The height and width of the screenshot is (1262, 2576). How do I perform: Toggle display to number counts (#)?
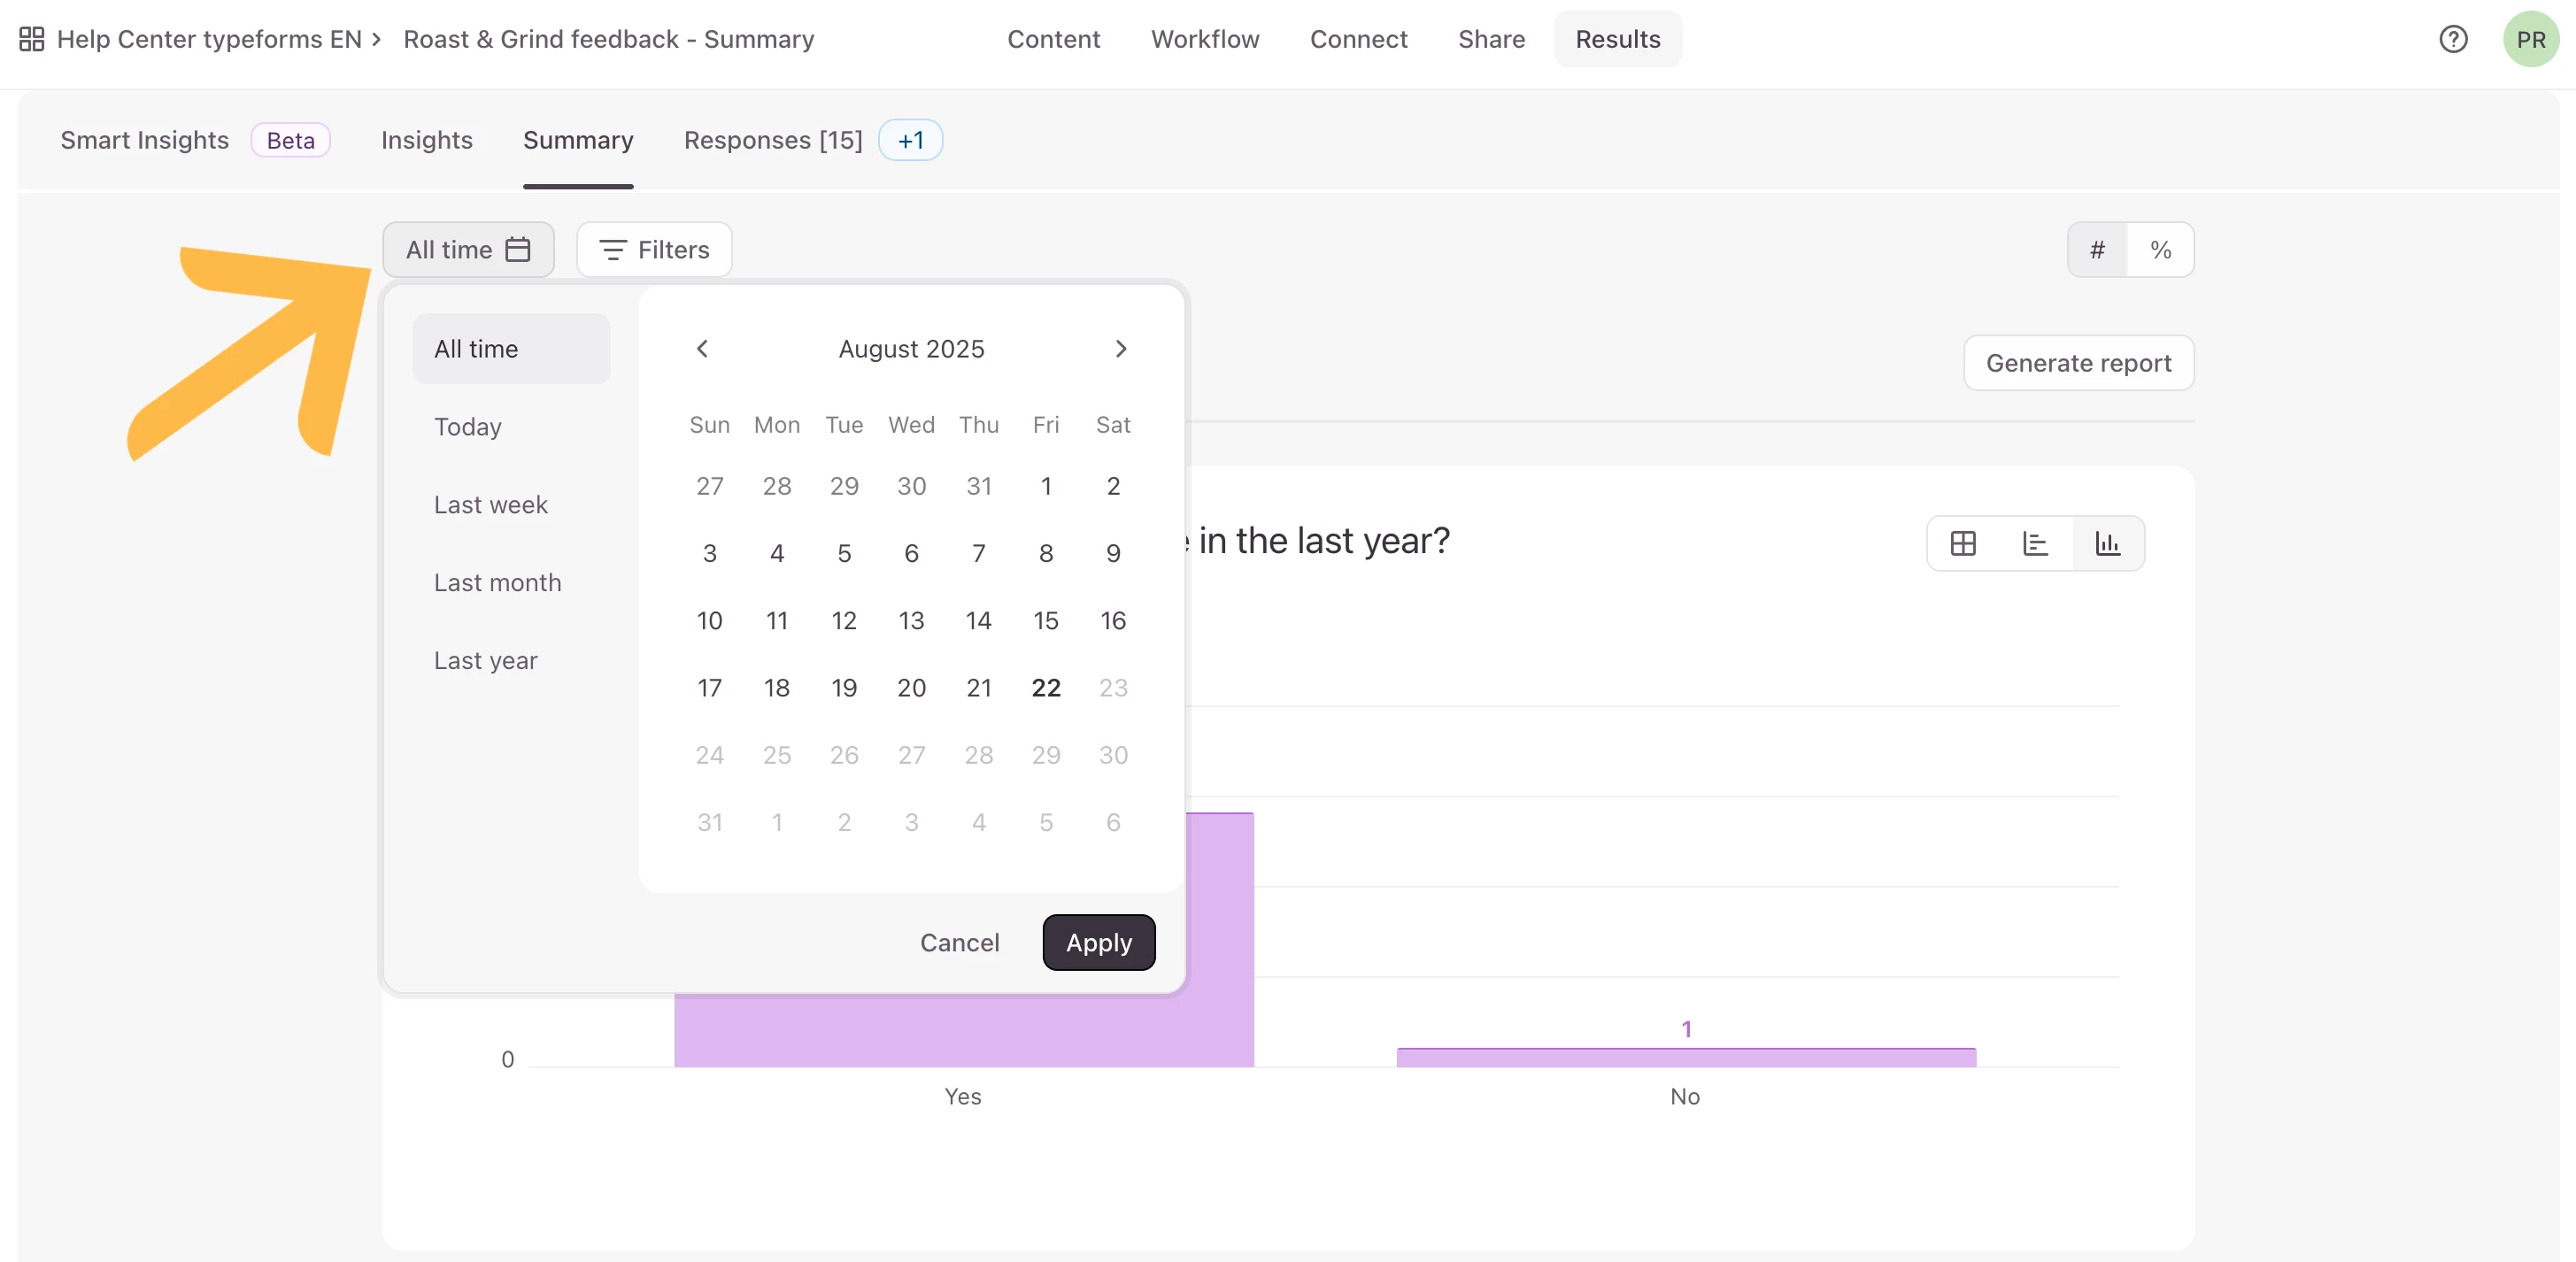coord(2097,250)
